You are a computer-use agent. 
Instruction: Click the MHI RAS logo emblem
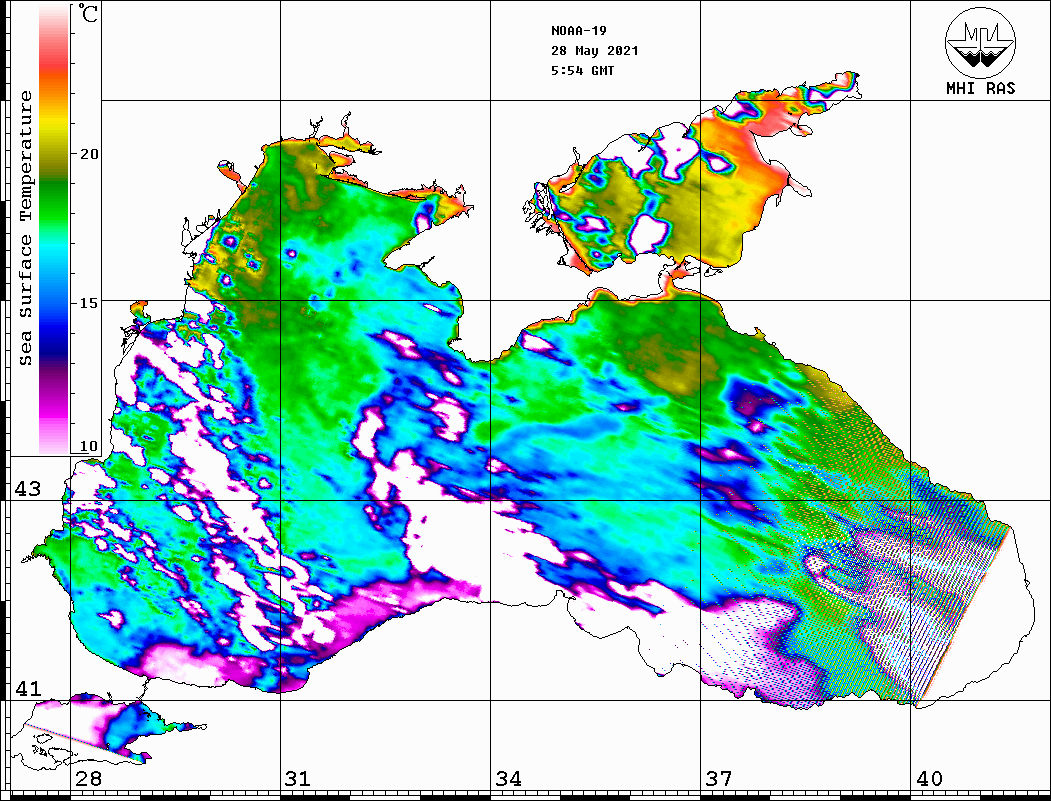[981, 43]
